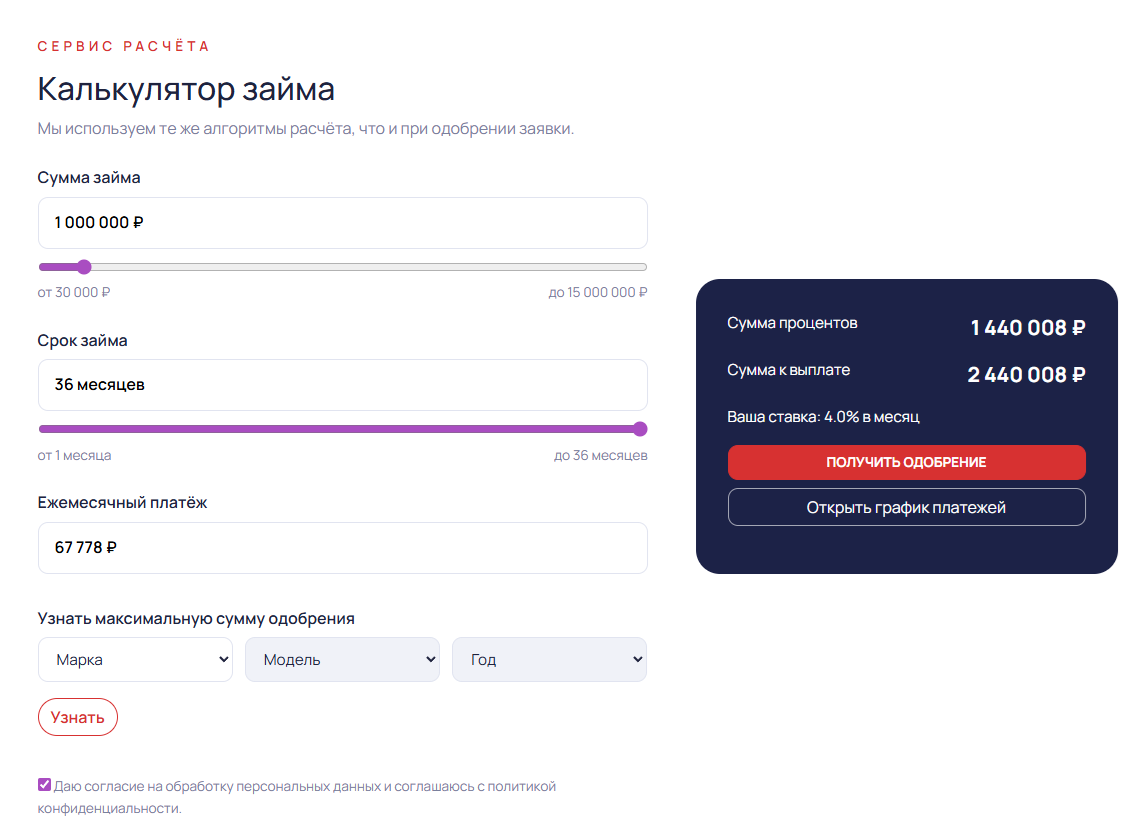This screenshot has height=839, width=1140.
Task: Uncheck the personal data consent checkbox
Action: coord(42,786)
